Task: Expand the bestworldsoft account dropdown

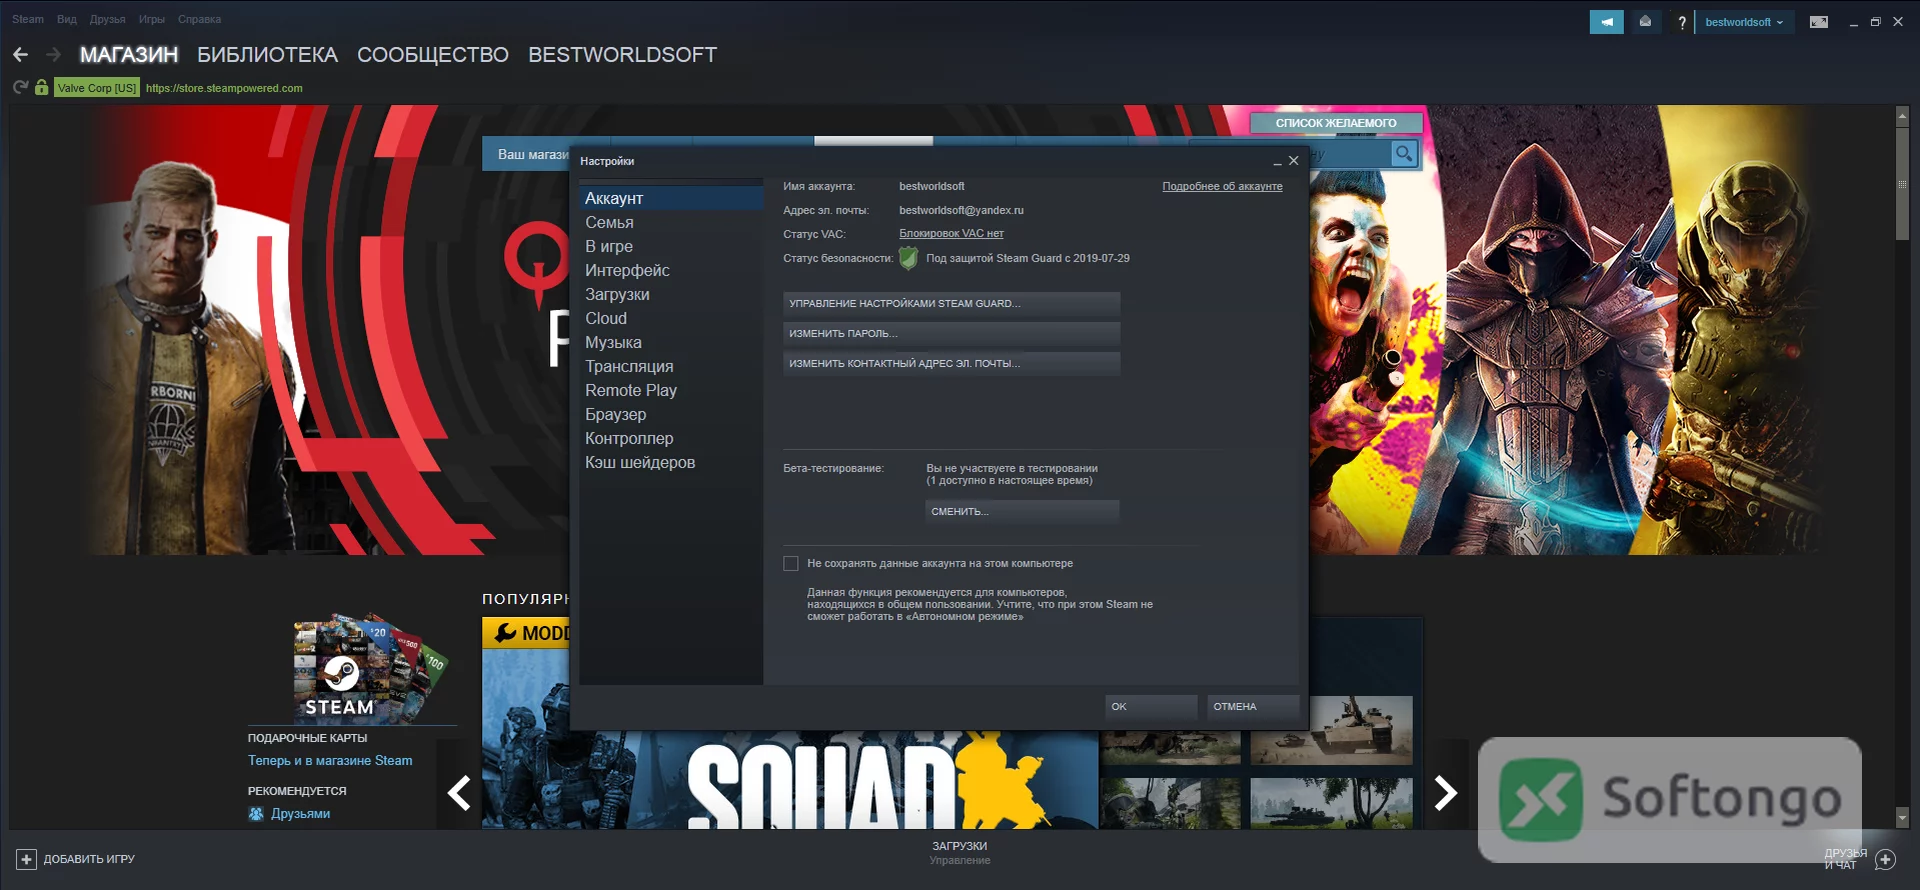Action: click(x=1744, y=22)
